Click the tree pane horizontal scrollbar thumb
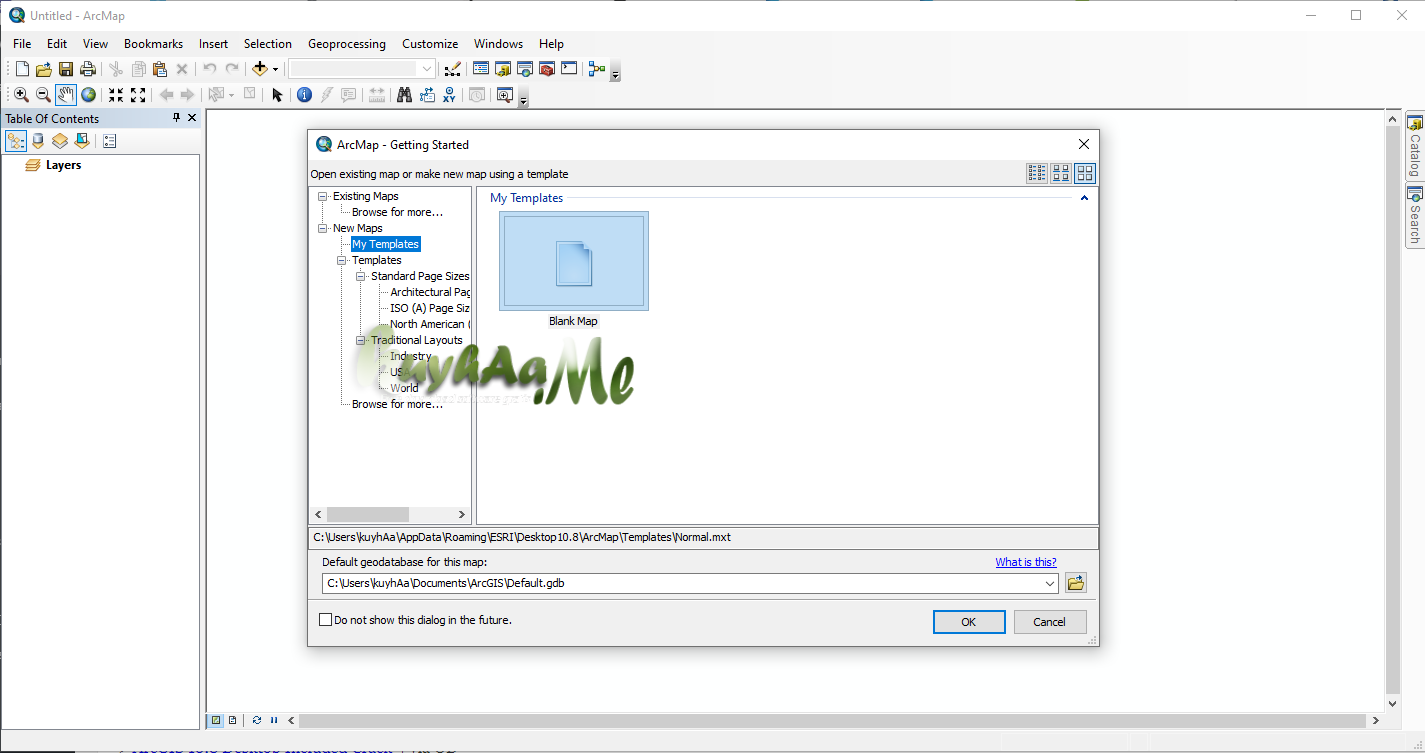The image size is (1425, 753). pos(367,514)
